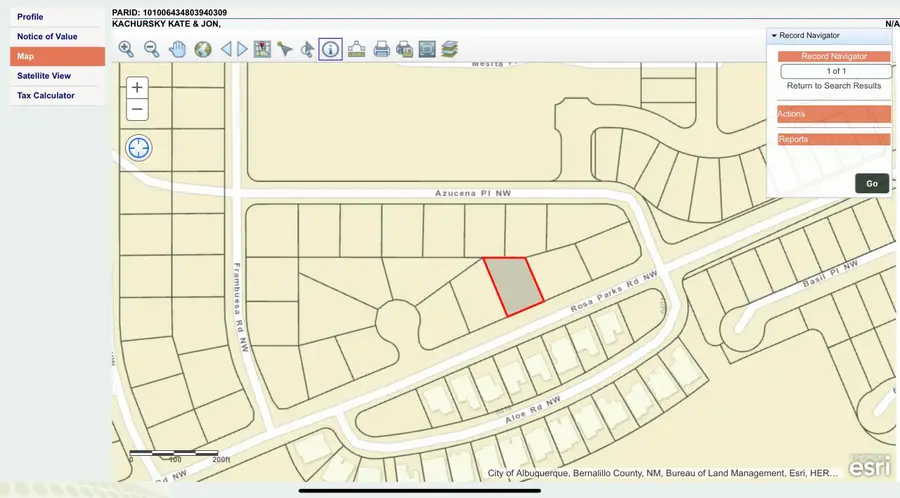Viewport: 900px width, 498px height.
Task: Activate the identify info tool
Action: click(x=331, y=49)
